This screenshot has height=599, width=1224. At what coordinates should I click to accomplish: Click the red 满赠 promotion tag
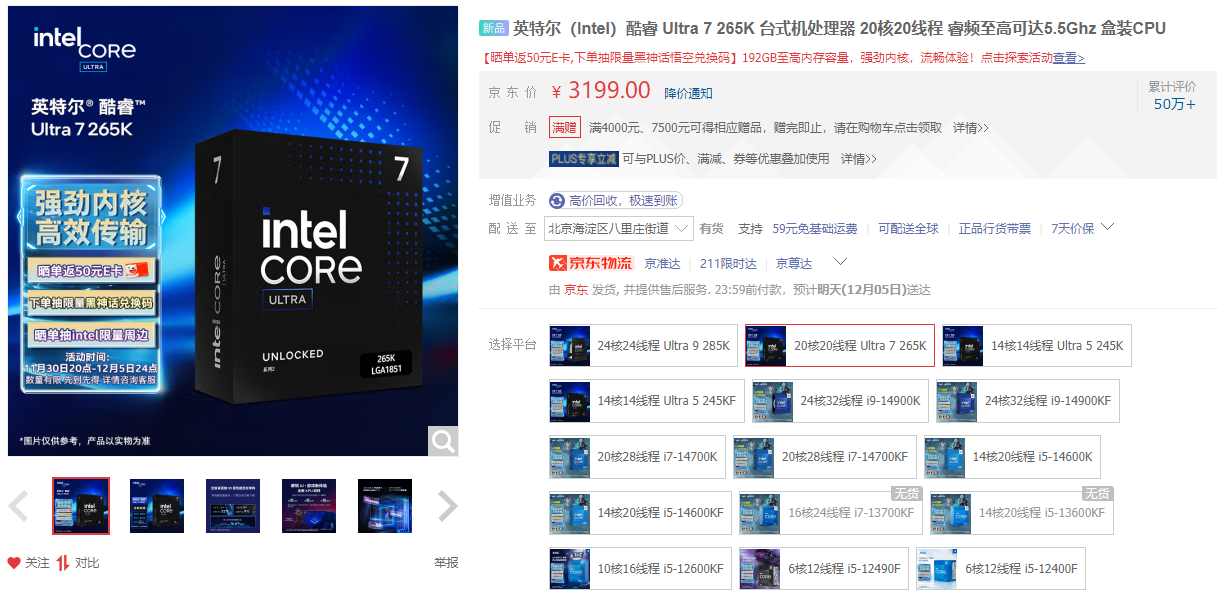coord(564,128)
